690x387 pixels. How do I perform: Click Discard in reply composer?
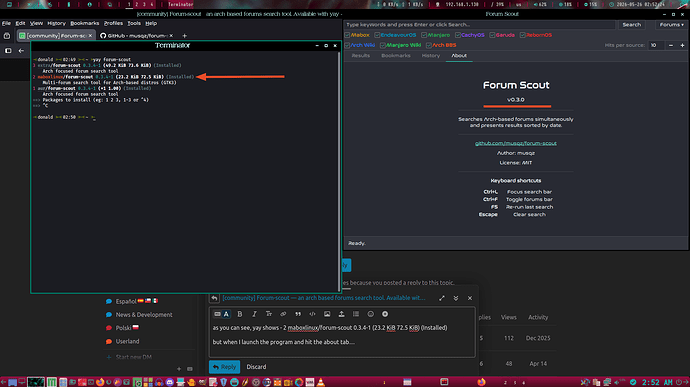click(x=256, y=367)
